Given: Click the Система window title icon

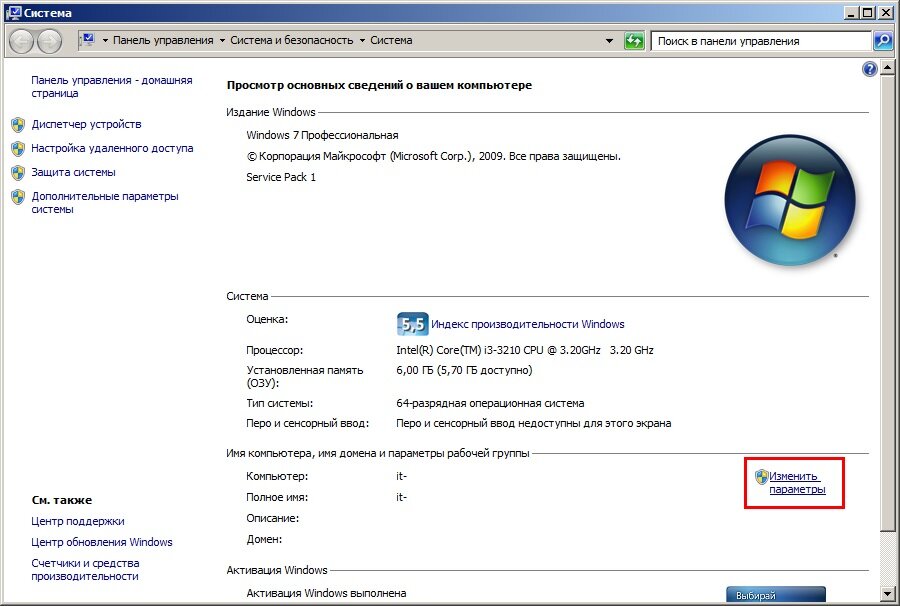Looking at the screenshot, I should click(x=13, y=12).
